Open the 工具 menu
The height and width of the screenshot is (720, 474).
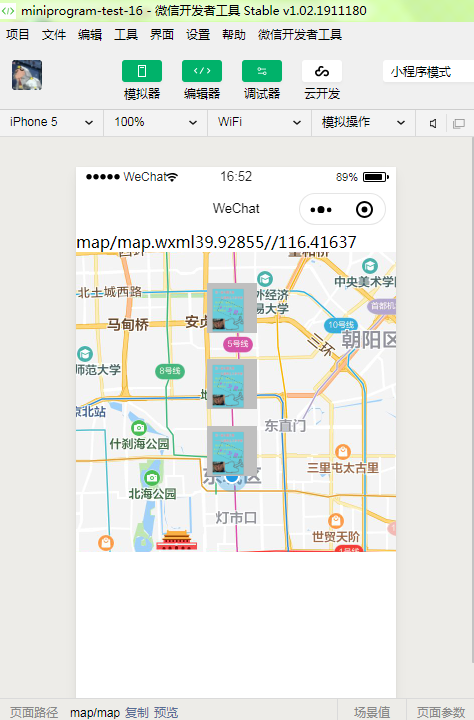tap(126, 34)
